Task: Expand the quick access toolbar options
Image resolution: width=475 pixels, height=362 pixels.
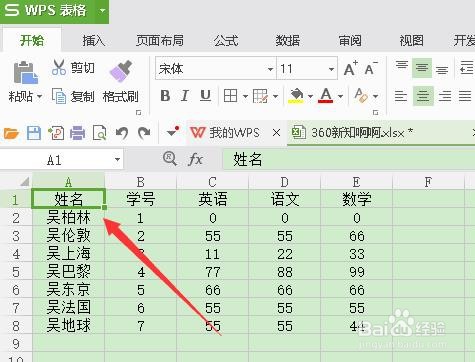Action: (x=173, y=132)
